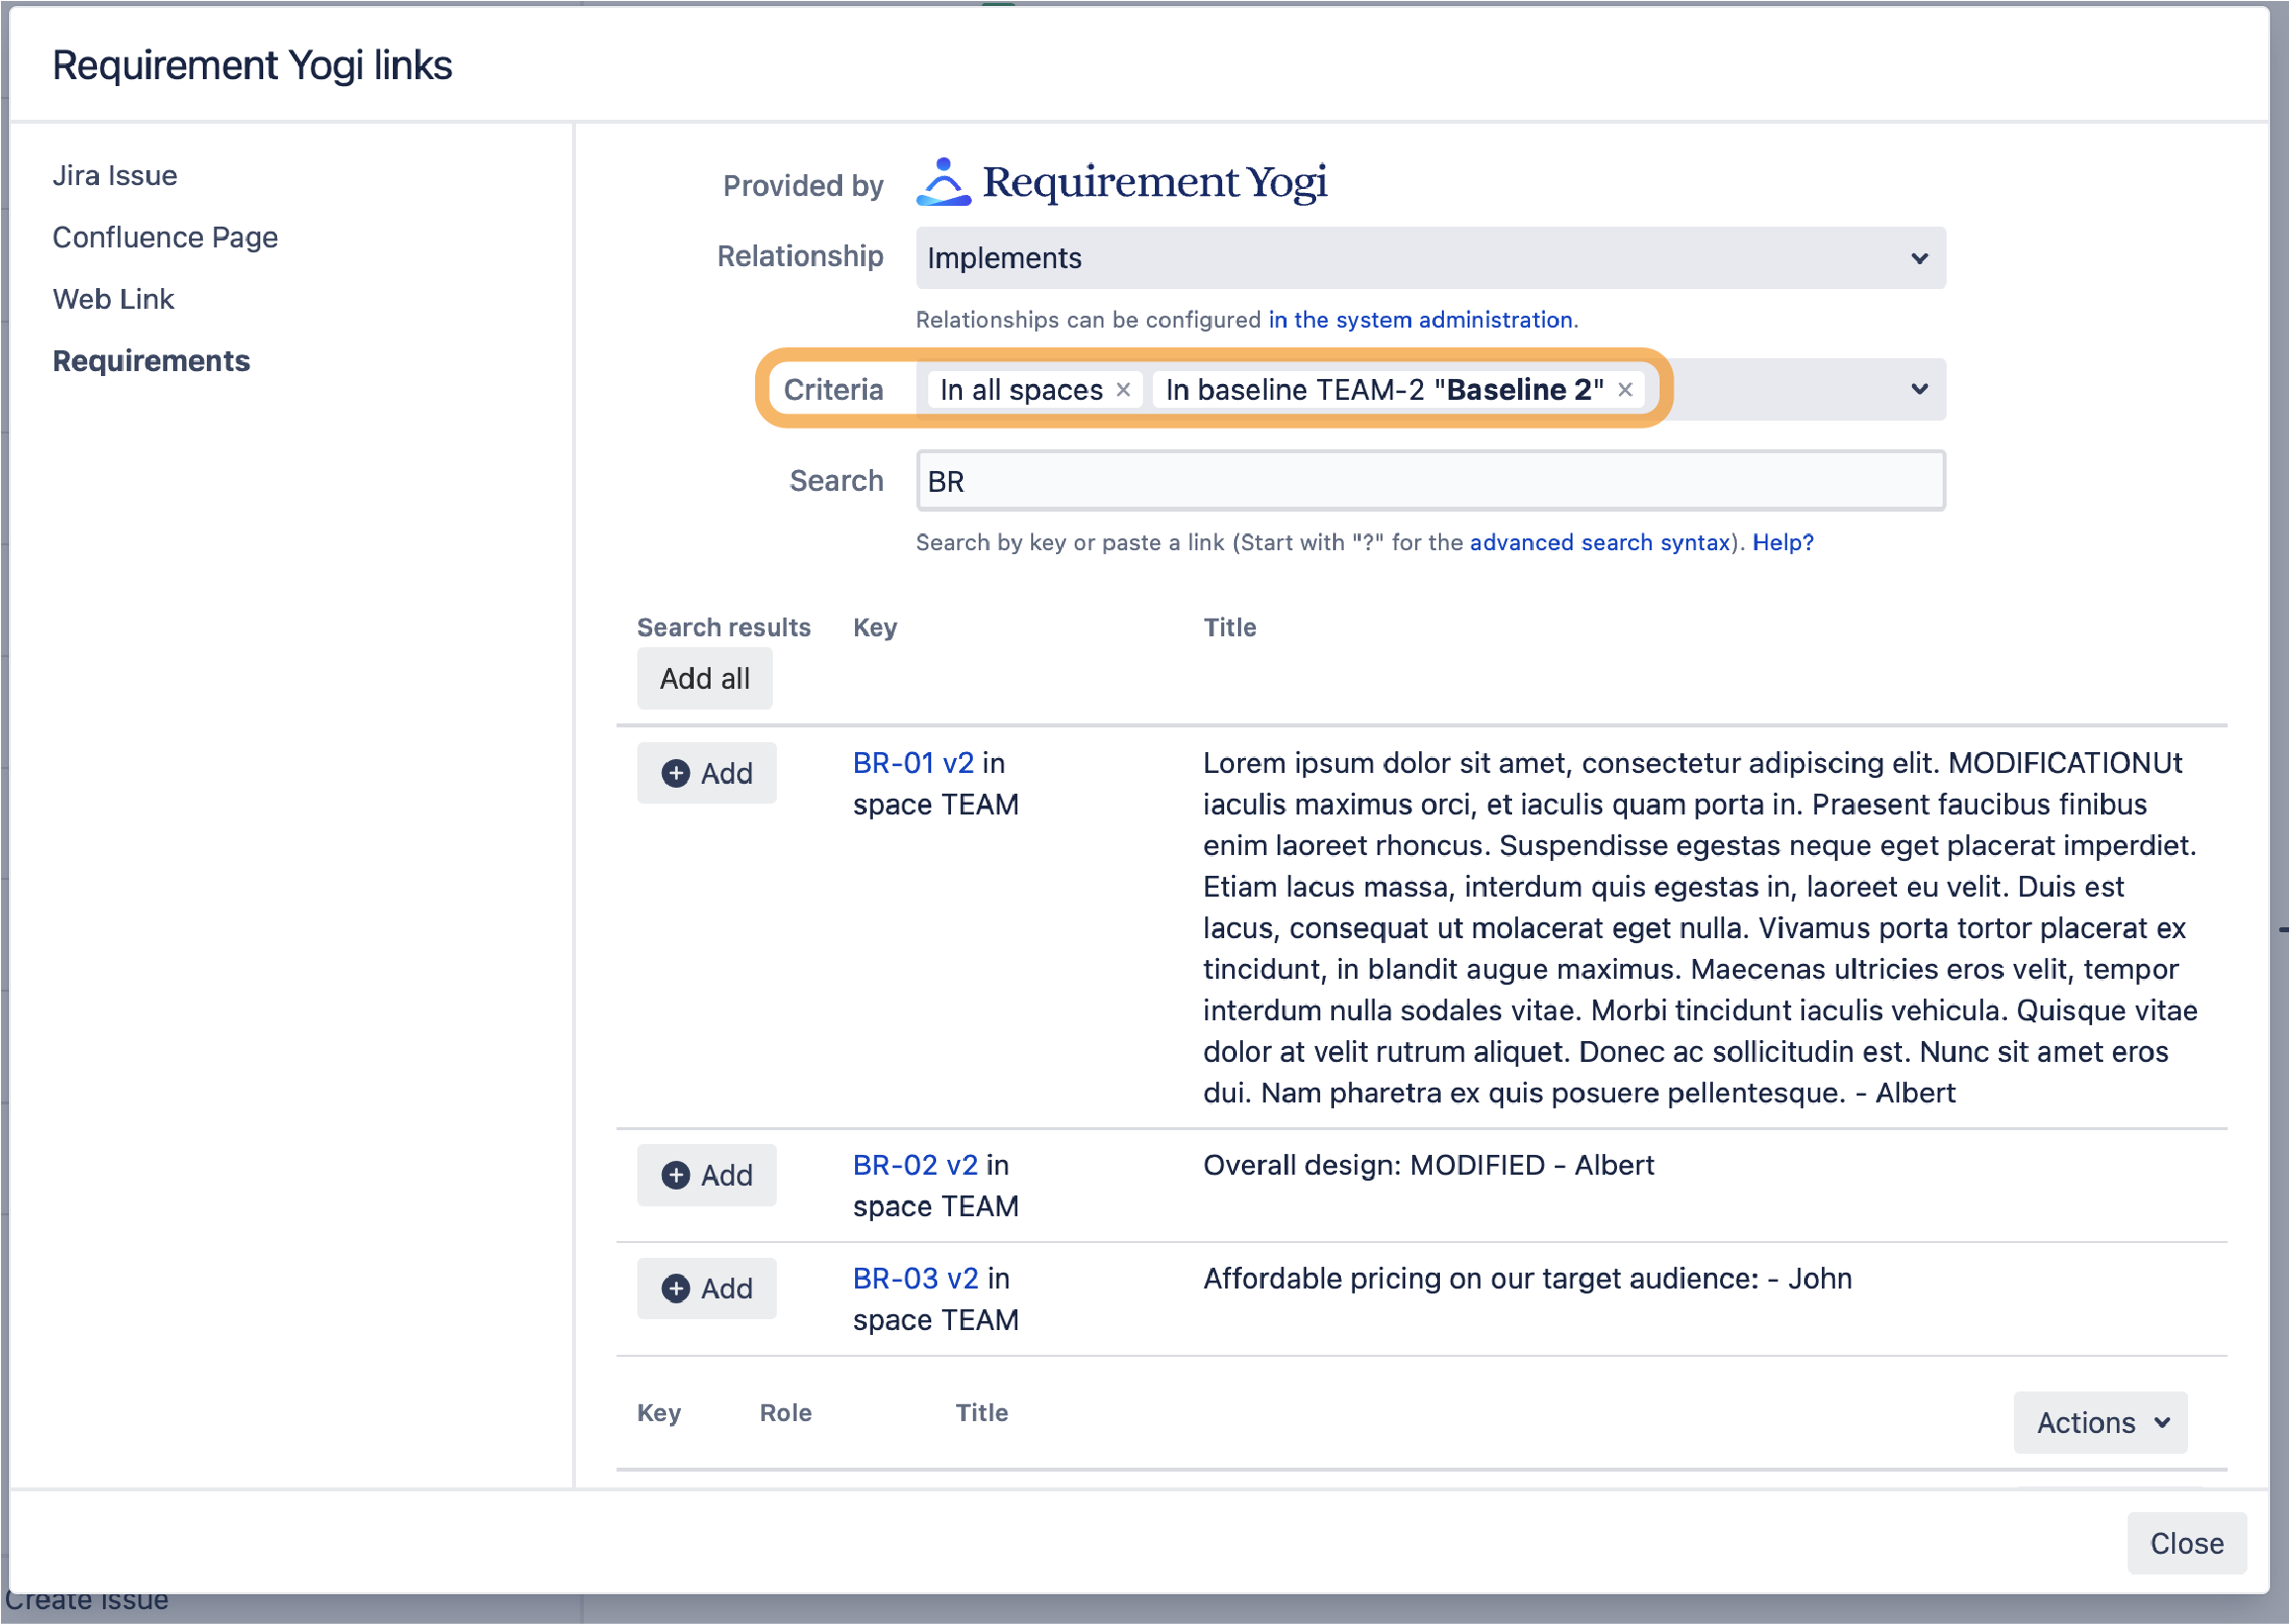Open the Actions dropdown
The height and width of the screenshot is (1624, 2290).
pos(2098,1422)
